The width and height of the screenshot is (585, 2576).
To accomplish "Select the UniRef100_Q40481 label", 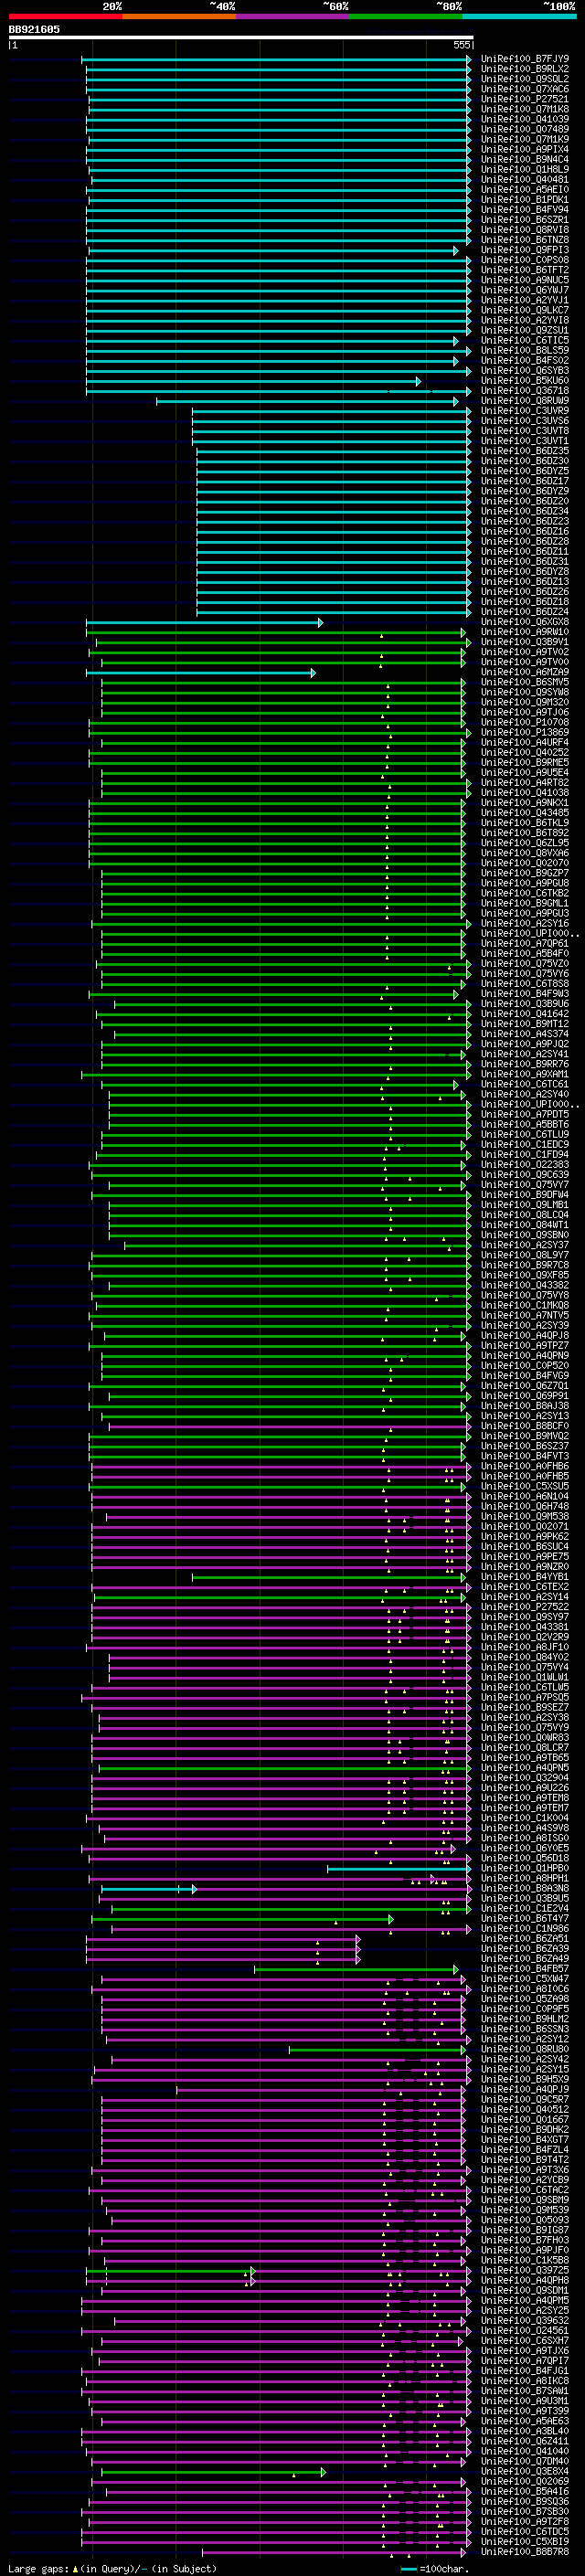I will click(524, 180).
